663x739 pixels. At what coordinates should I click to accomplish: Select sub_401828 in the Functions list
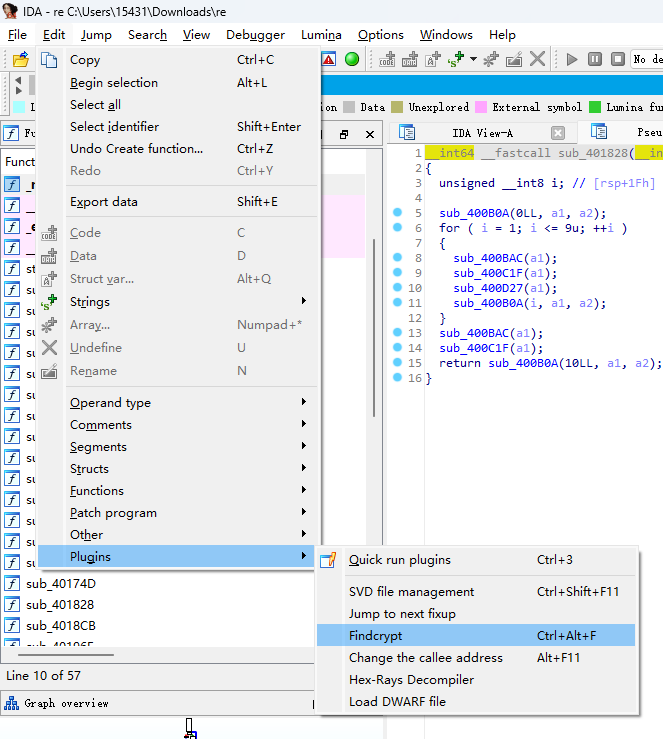60,605
